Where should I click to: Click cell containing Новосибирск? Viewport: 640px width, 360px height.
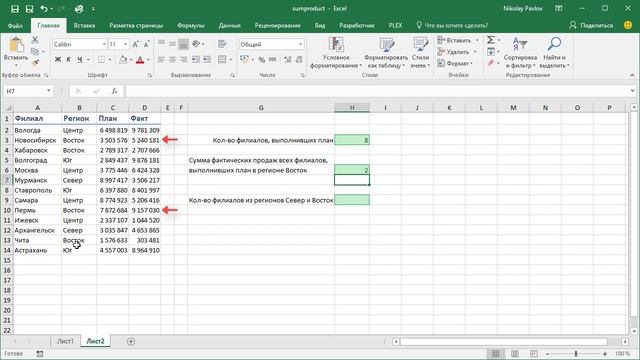[38, 140]
